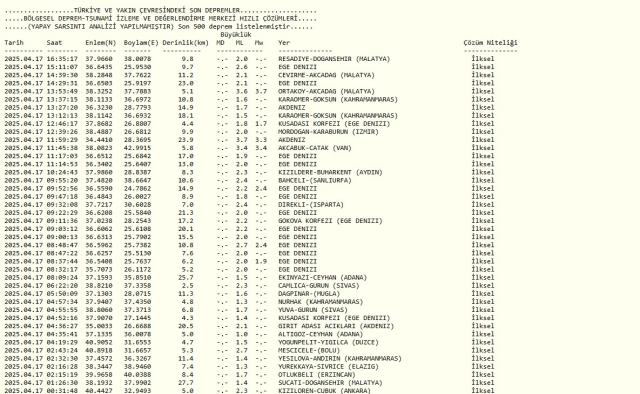Image resolution: width=640 pixels, height=394 pixels.
Task: Click the İlksel entry in the 16:35:17 row
Action: pyautogui.click(x=482, y=59)
